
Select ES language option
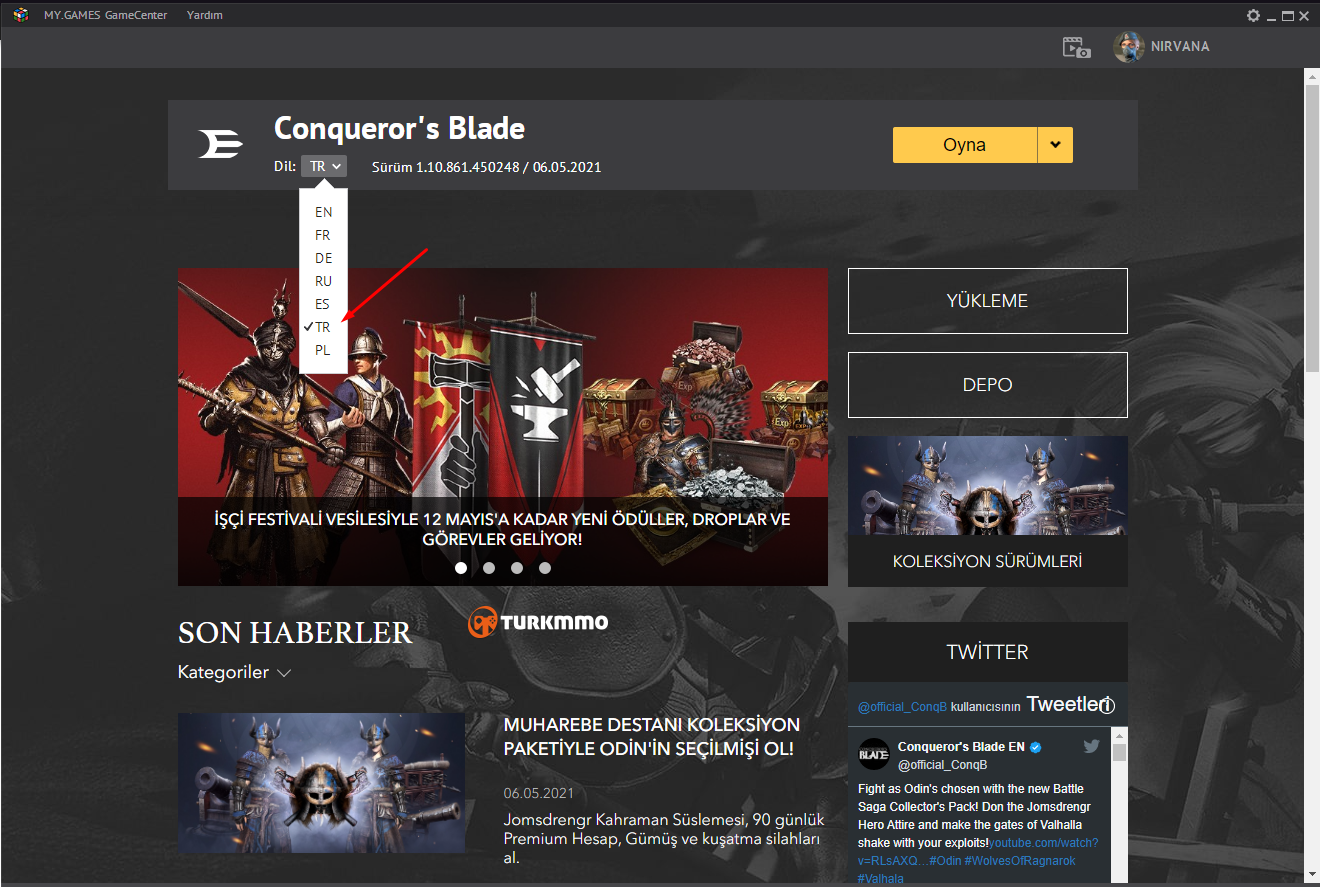pos(323,304)
